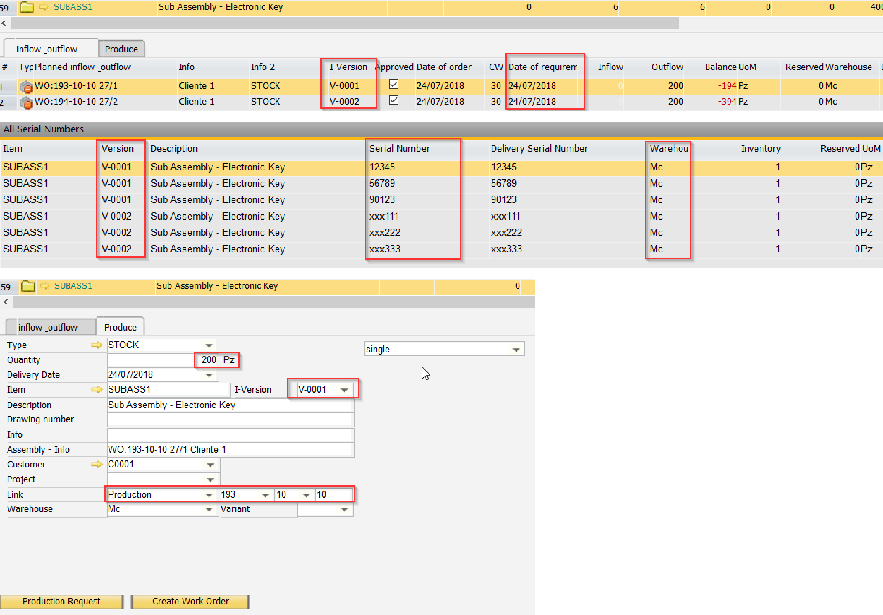This screenshot has width=883, height=615.
Task: Click the Reserved Warehouse column header
Action: [828, 67]
